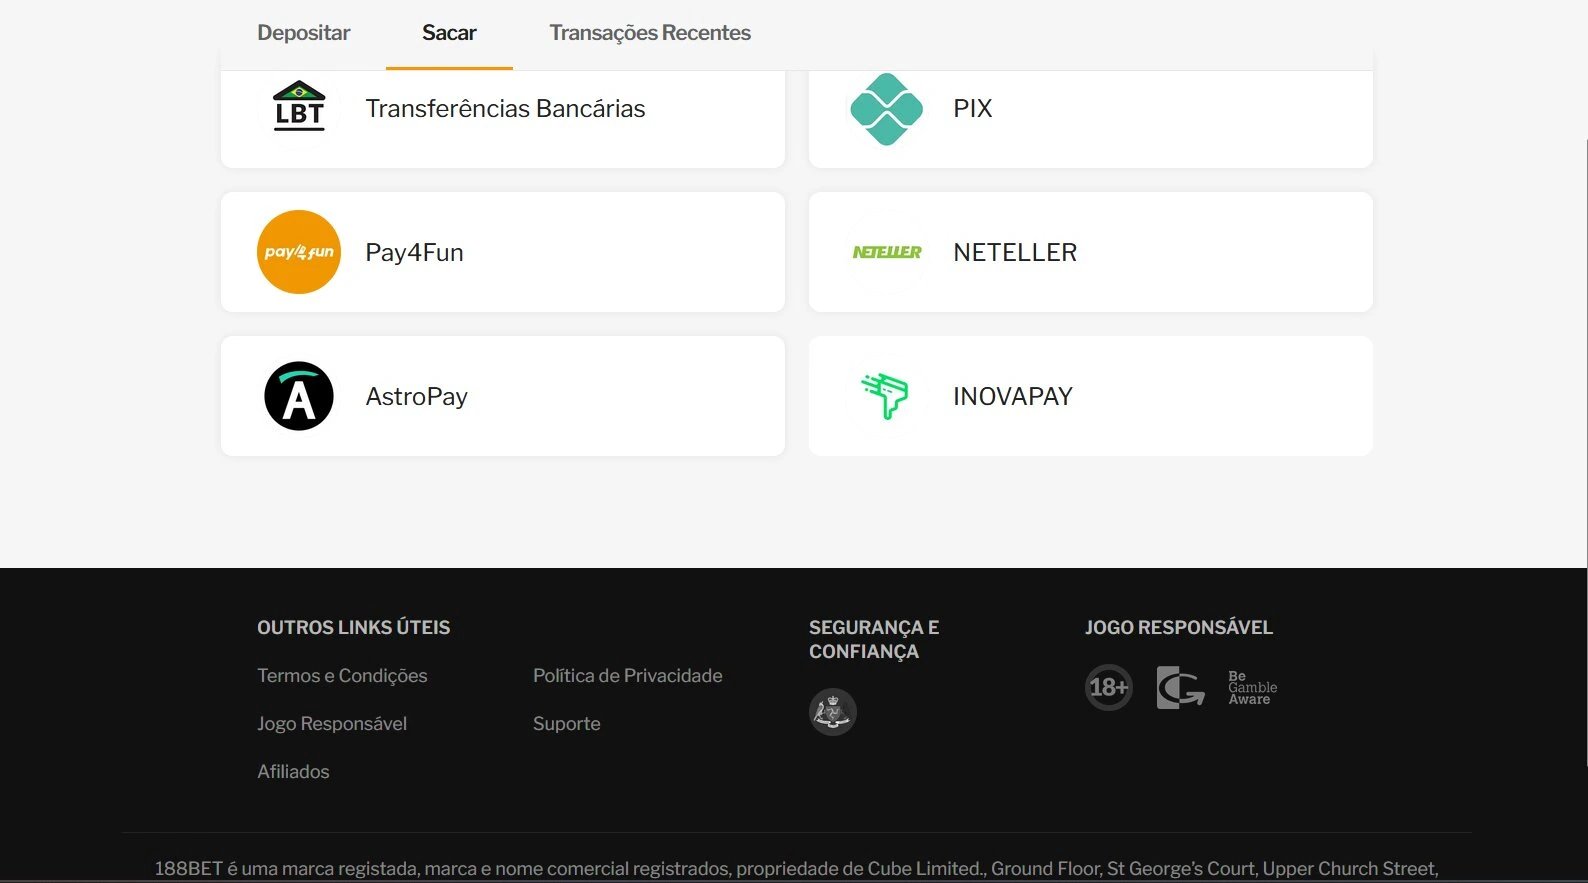Open the Política de Privacidade link

(x=628, y=676)
